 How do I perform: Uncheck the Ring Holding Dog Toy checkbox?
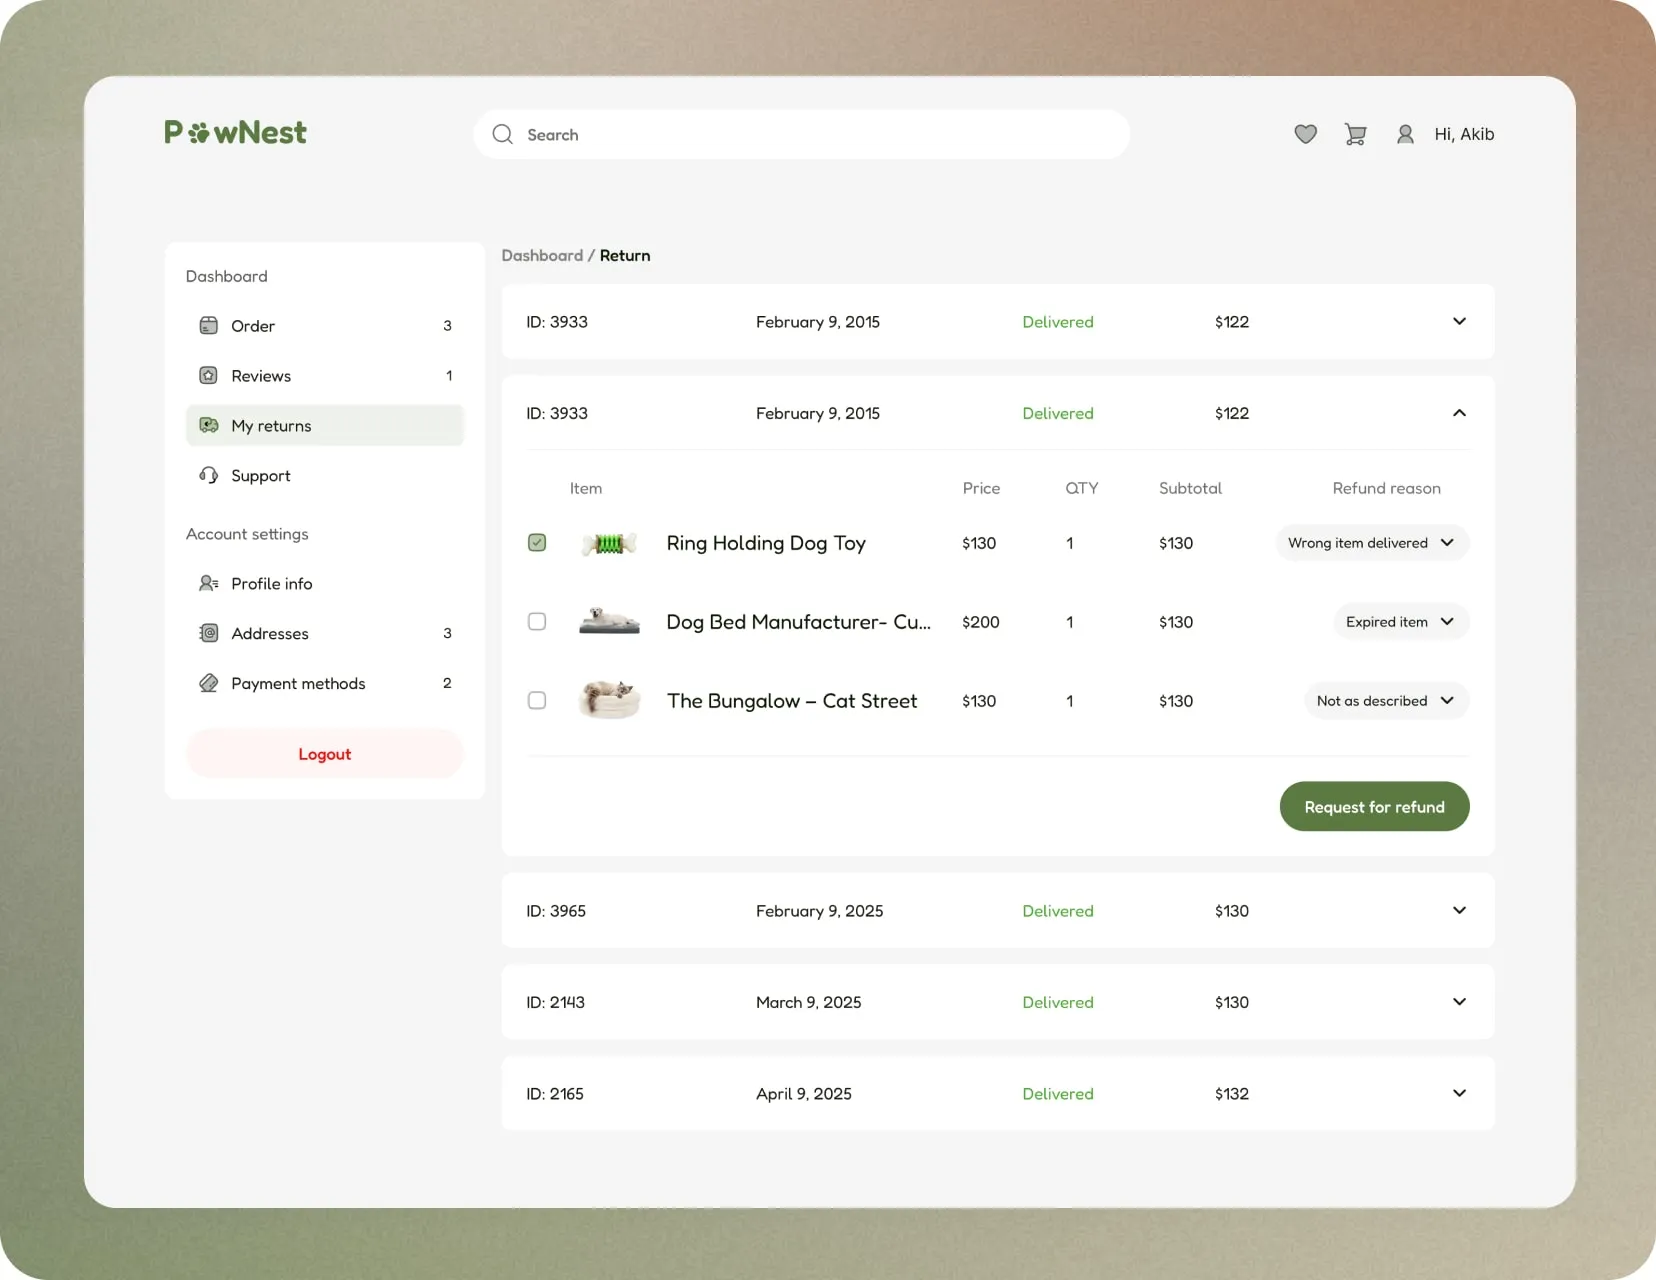click(537, 543)
